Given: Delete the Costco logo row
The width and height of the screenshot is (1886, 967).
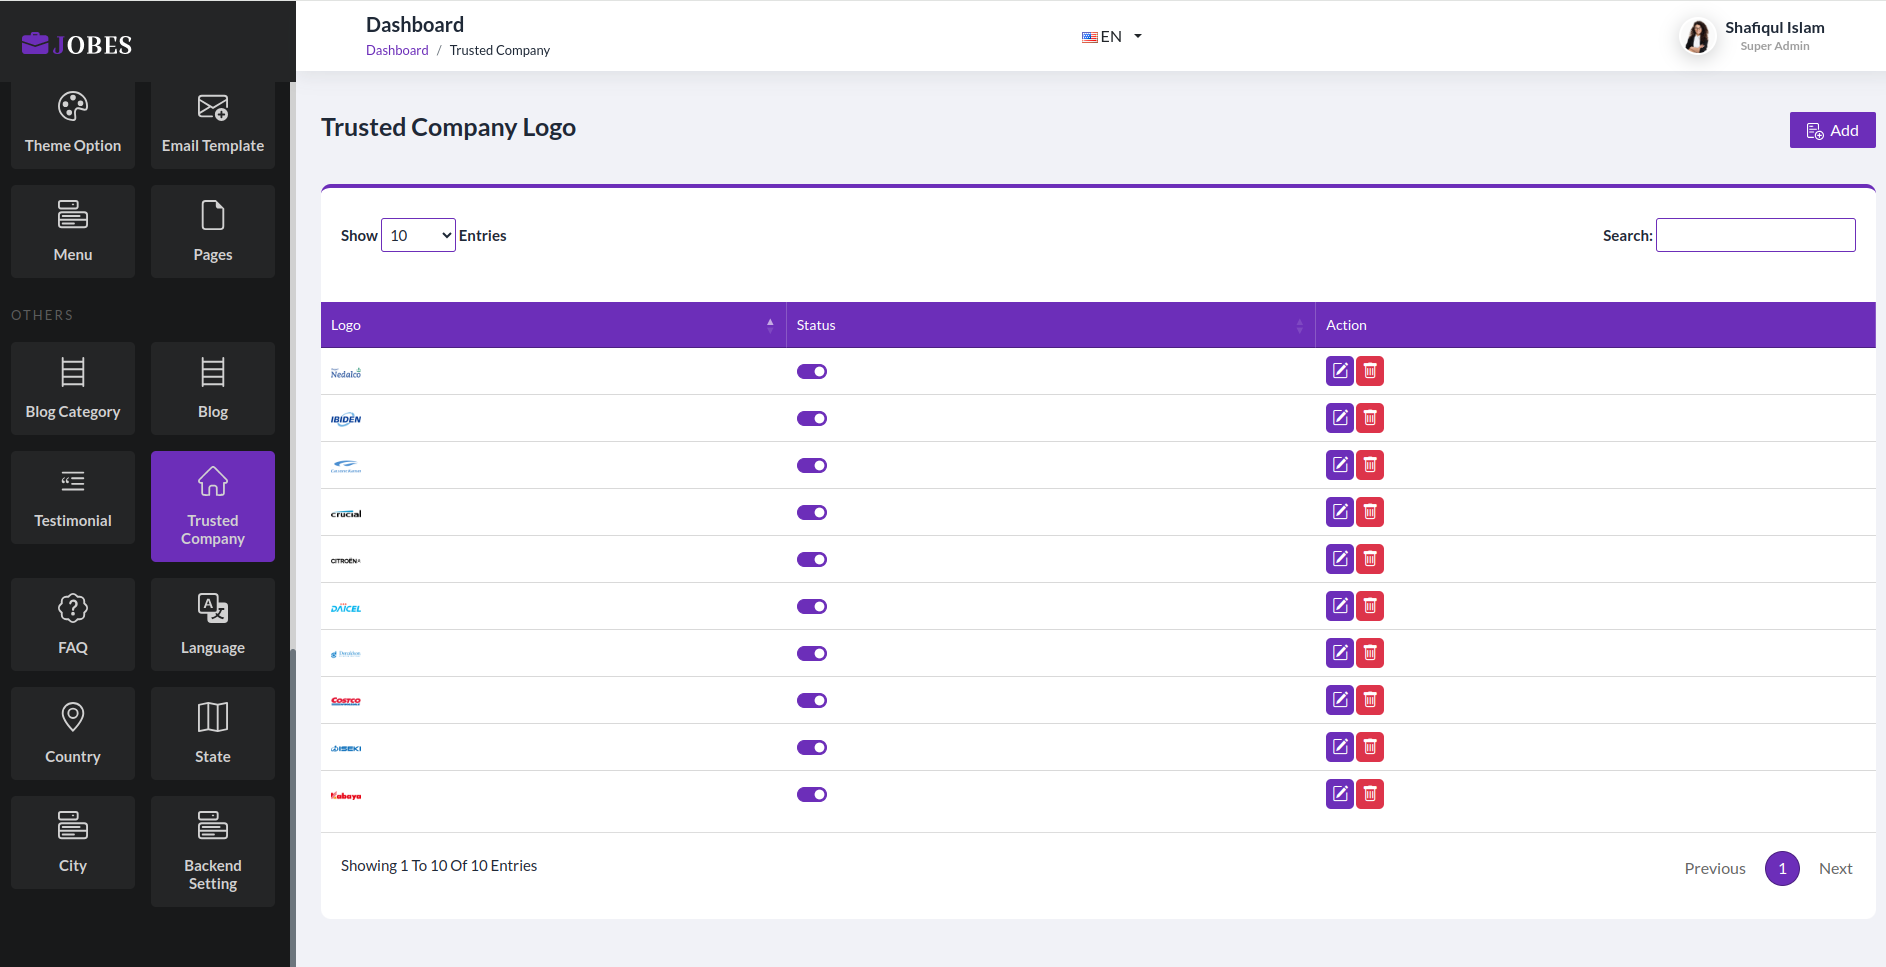Looking at the screenshot, I should (1370, 700).
